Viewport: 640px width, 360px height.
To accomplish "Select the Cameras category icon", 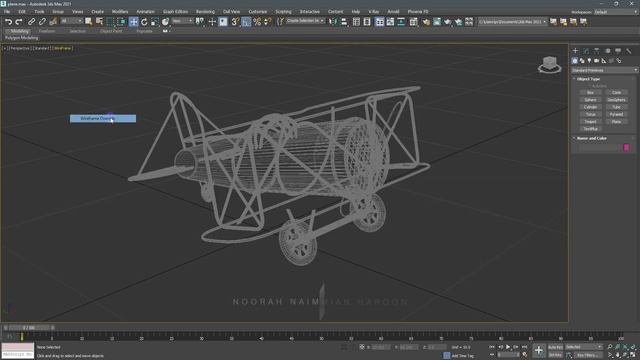I will 596,61.
